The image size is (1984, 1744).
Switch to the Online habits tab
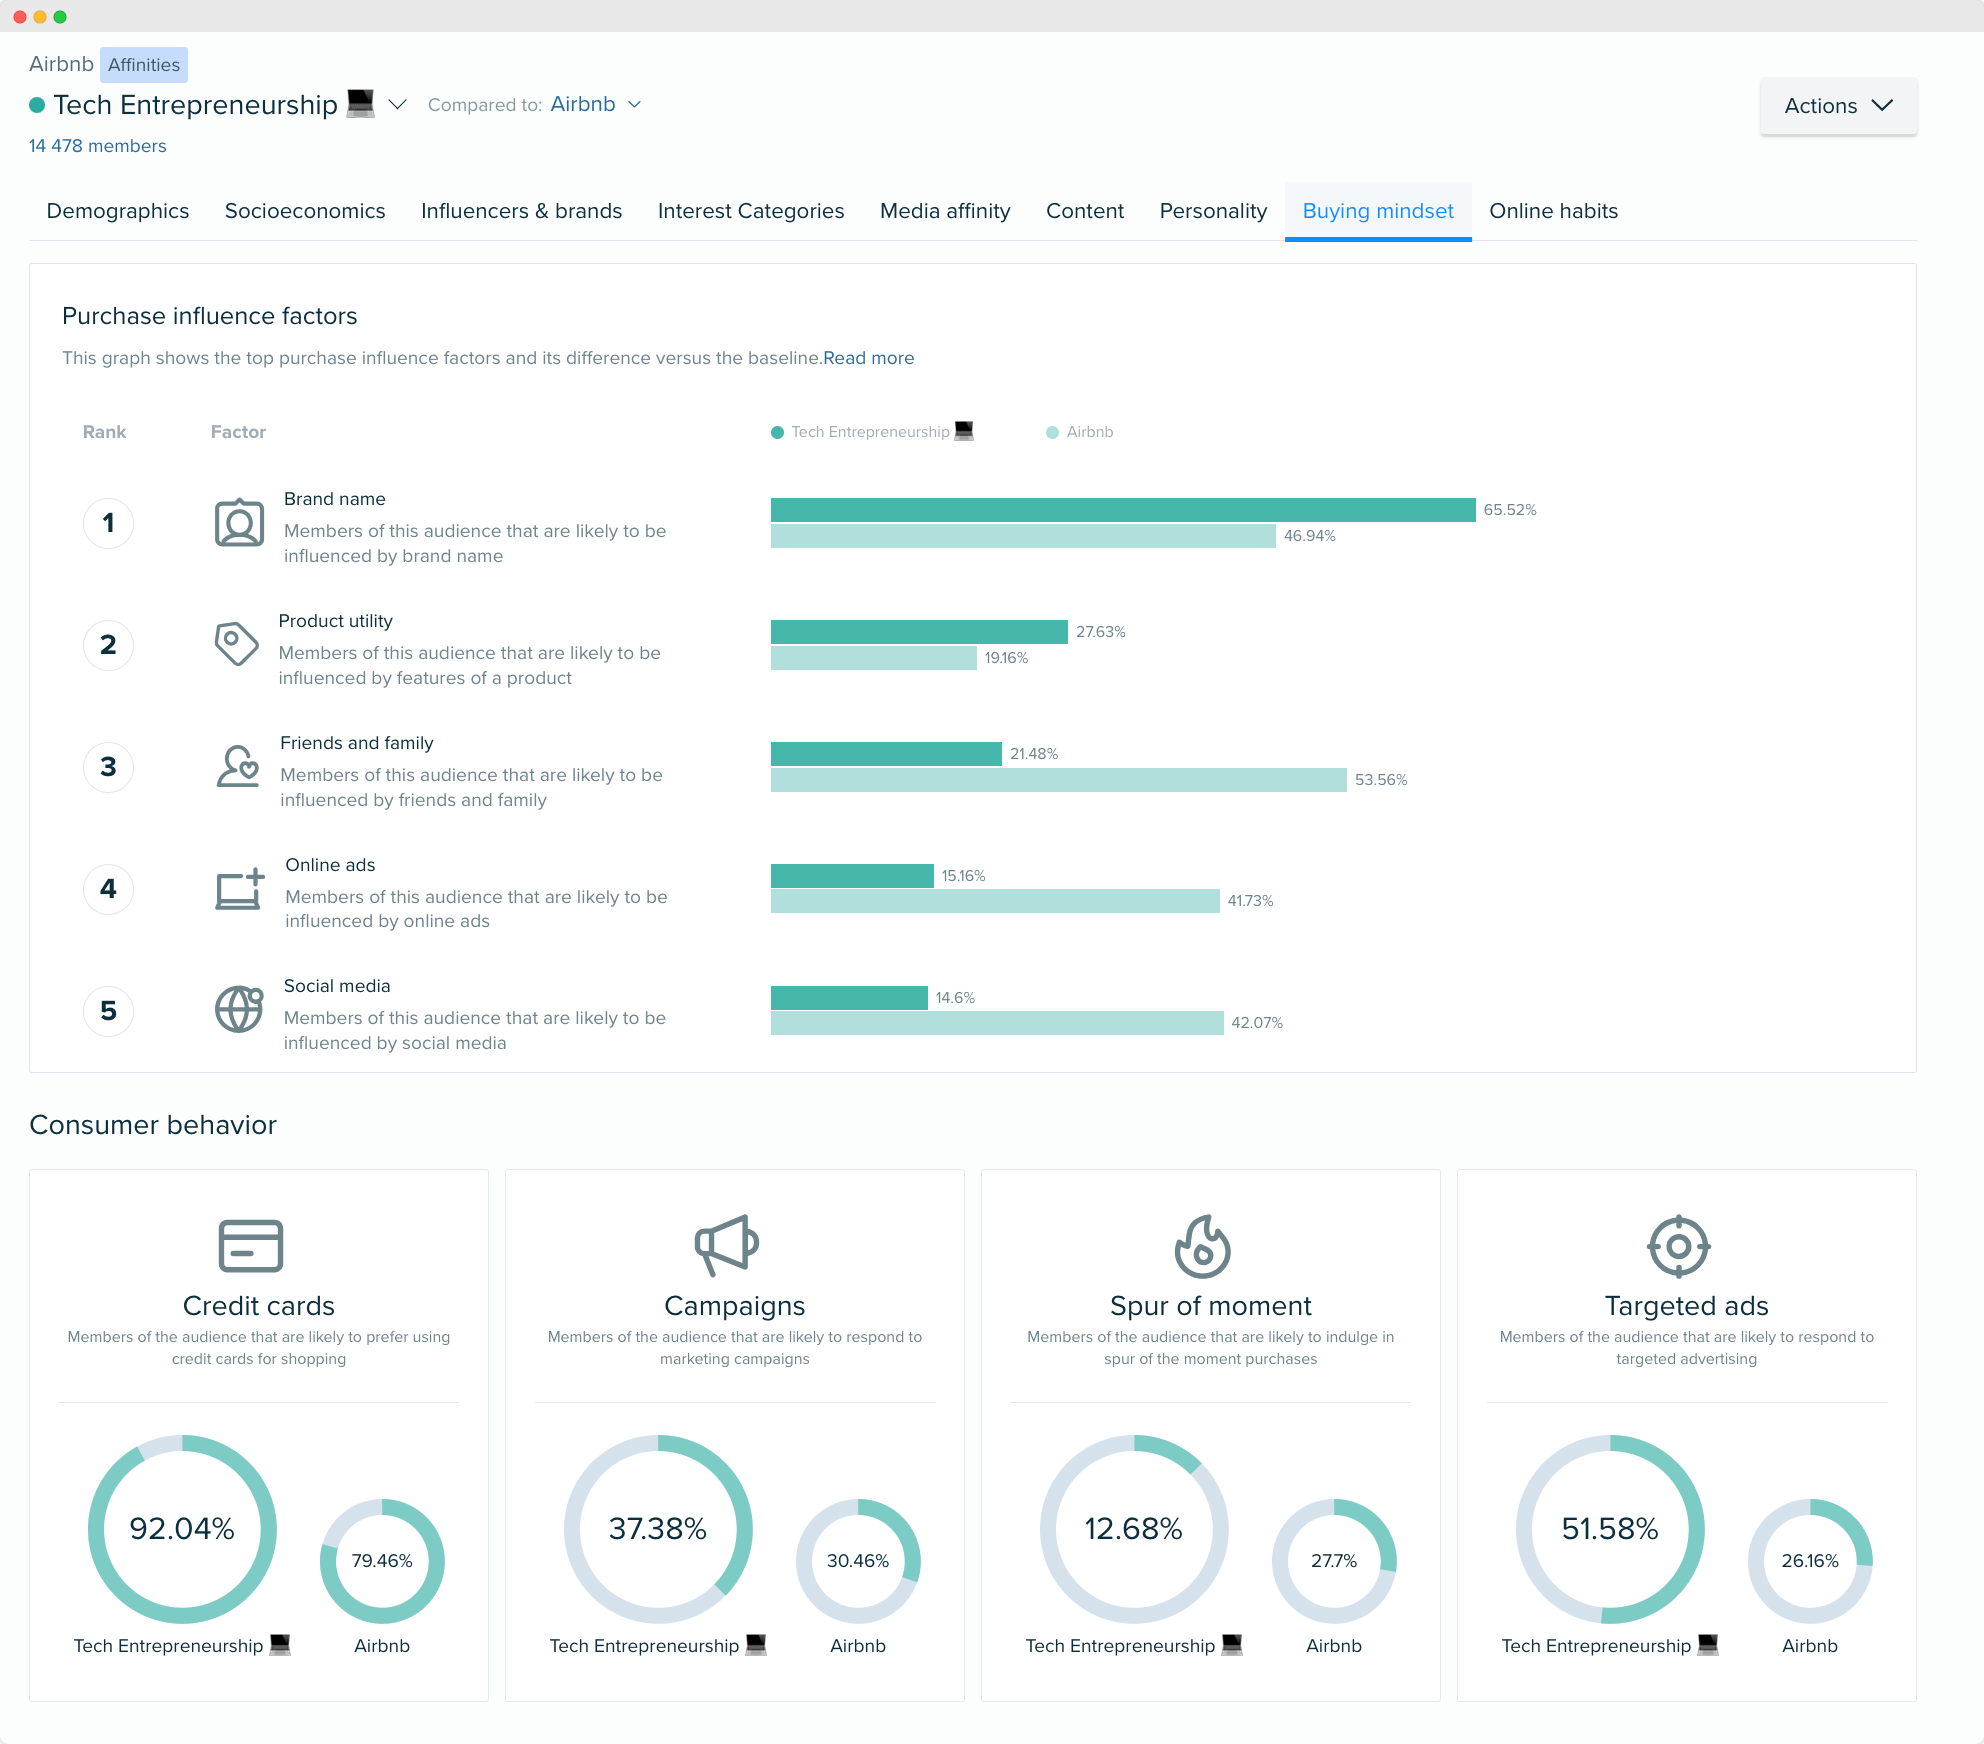click(x=1552, y=209)
